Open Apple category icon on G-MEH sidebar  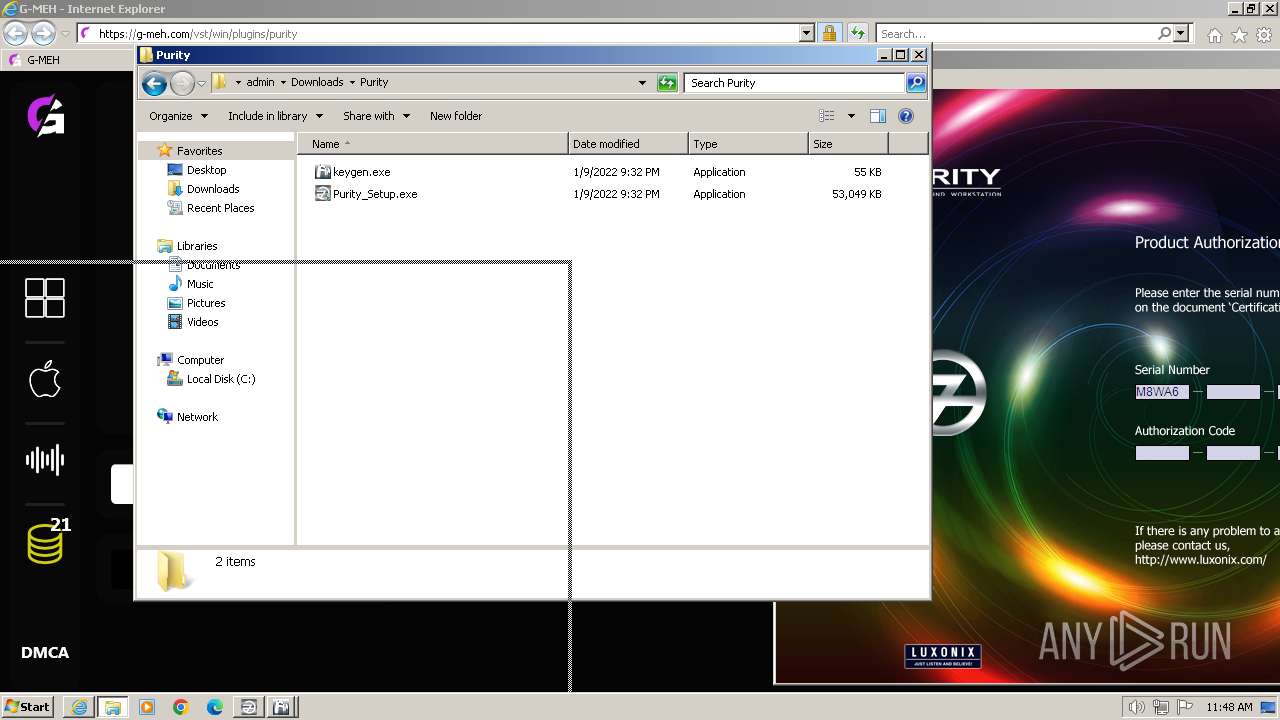45,379
